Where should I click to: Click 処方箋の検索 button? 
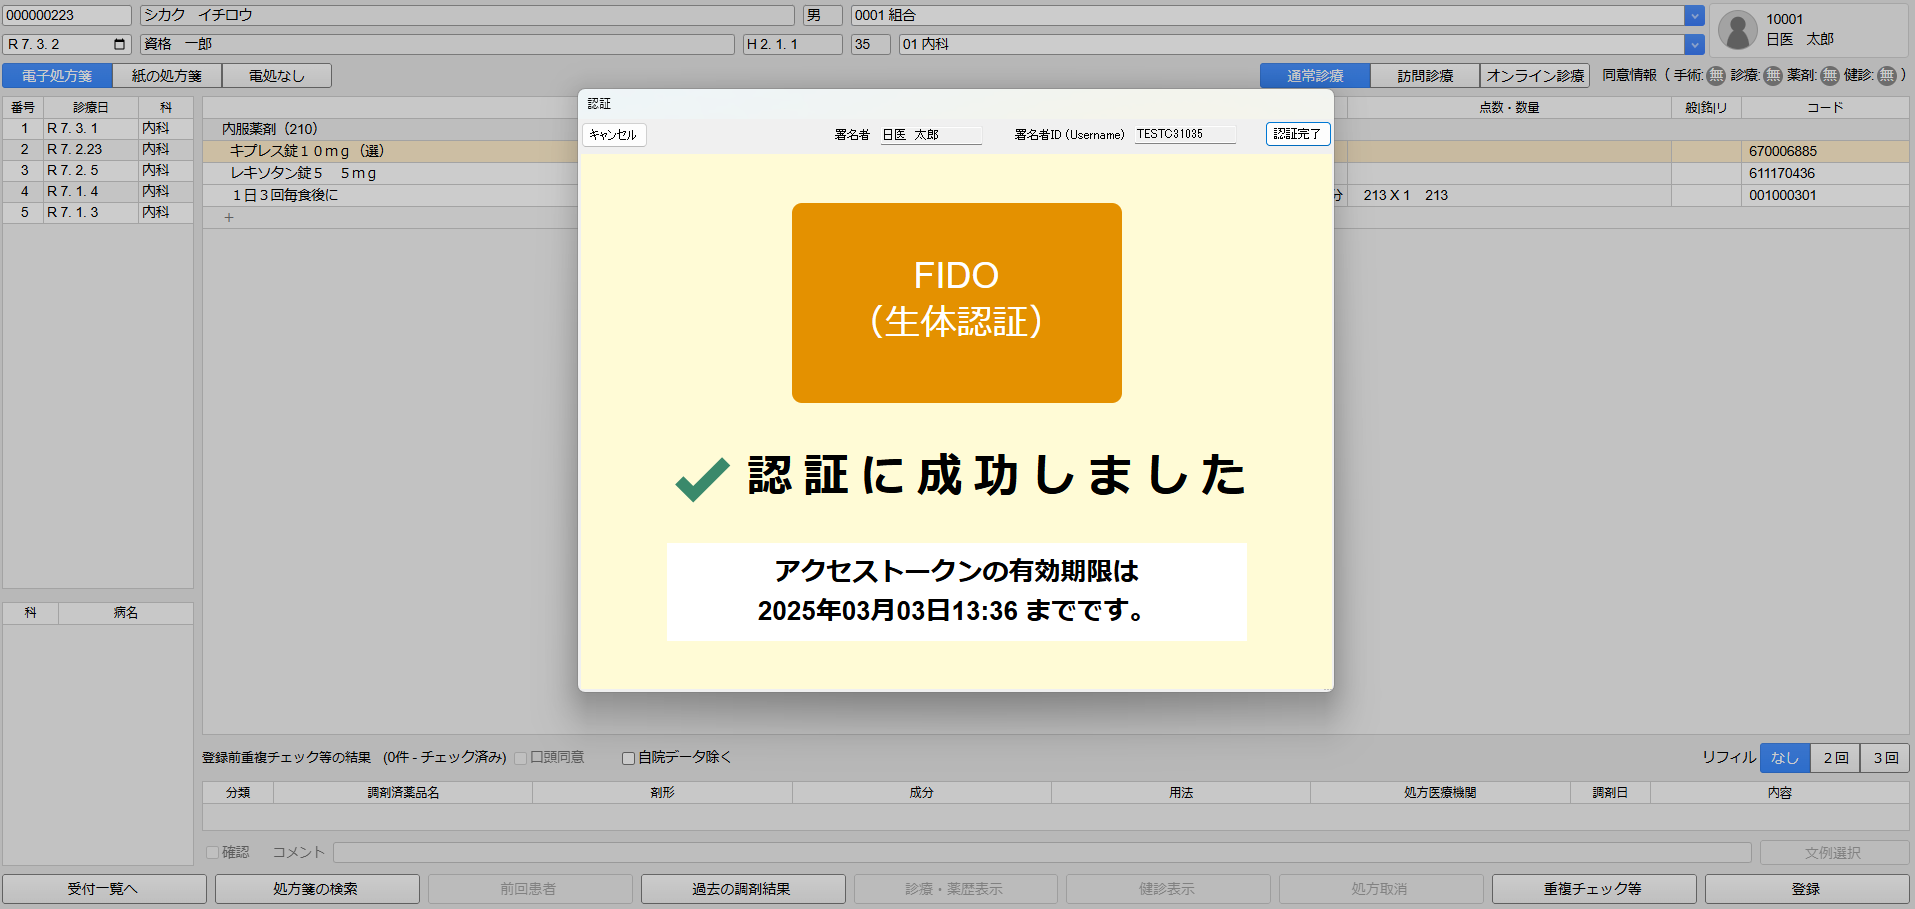pyautogui.click(x=317, y=889)
